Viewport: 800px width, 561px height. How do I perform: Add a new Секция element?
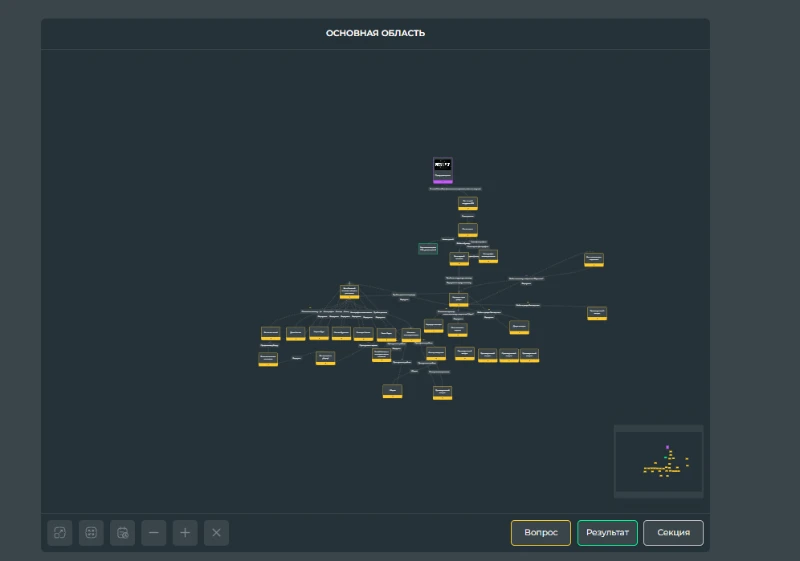click(x=673, y=532)
